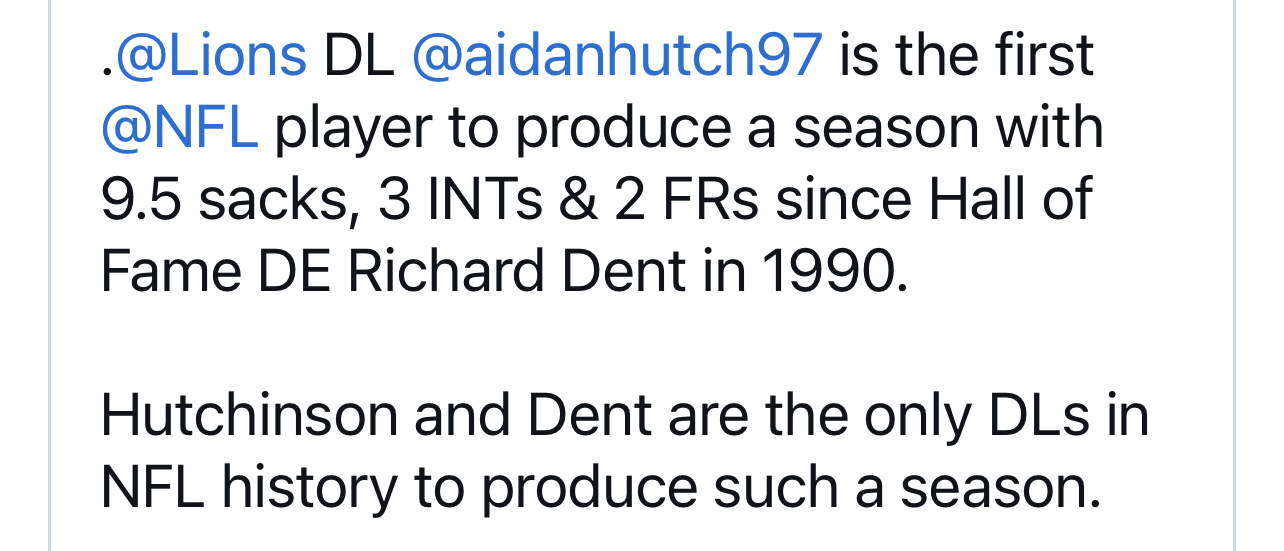Click the year '1990' in the tweet

click(833, 271)
